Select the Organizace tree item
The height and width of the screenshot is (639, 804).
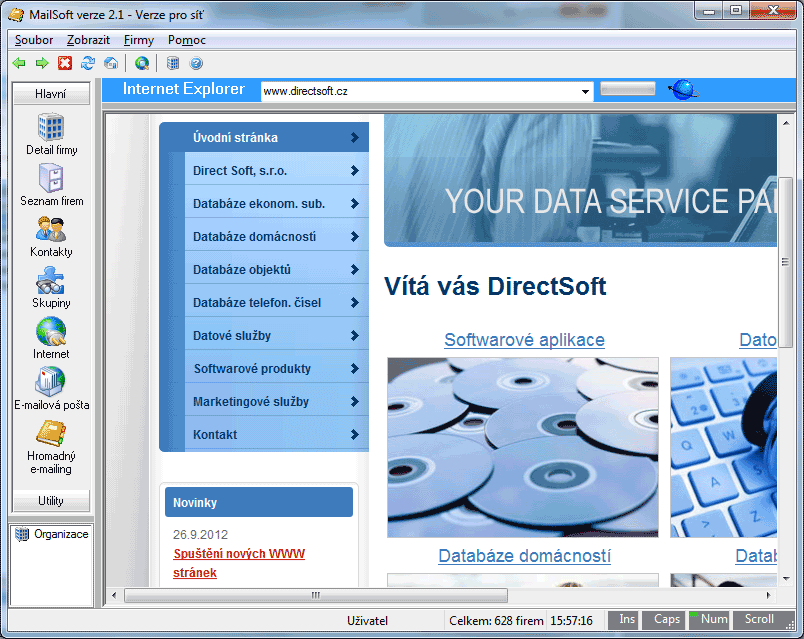coord(52,534)
